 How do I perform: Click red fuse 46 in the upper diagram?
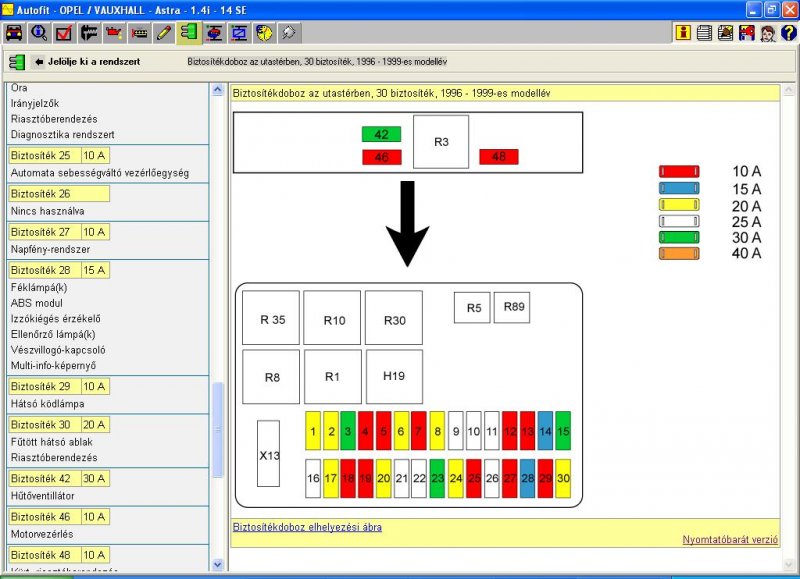point(382,157)
